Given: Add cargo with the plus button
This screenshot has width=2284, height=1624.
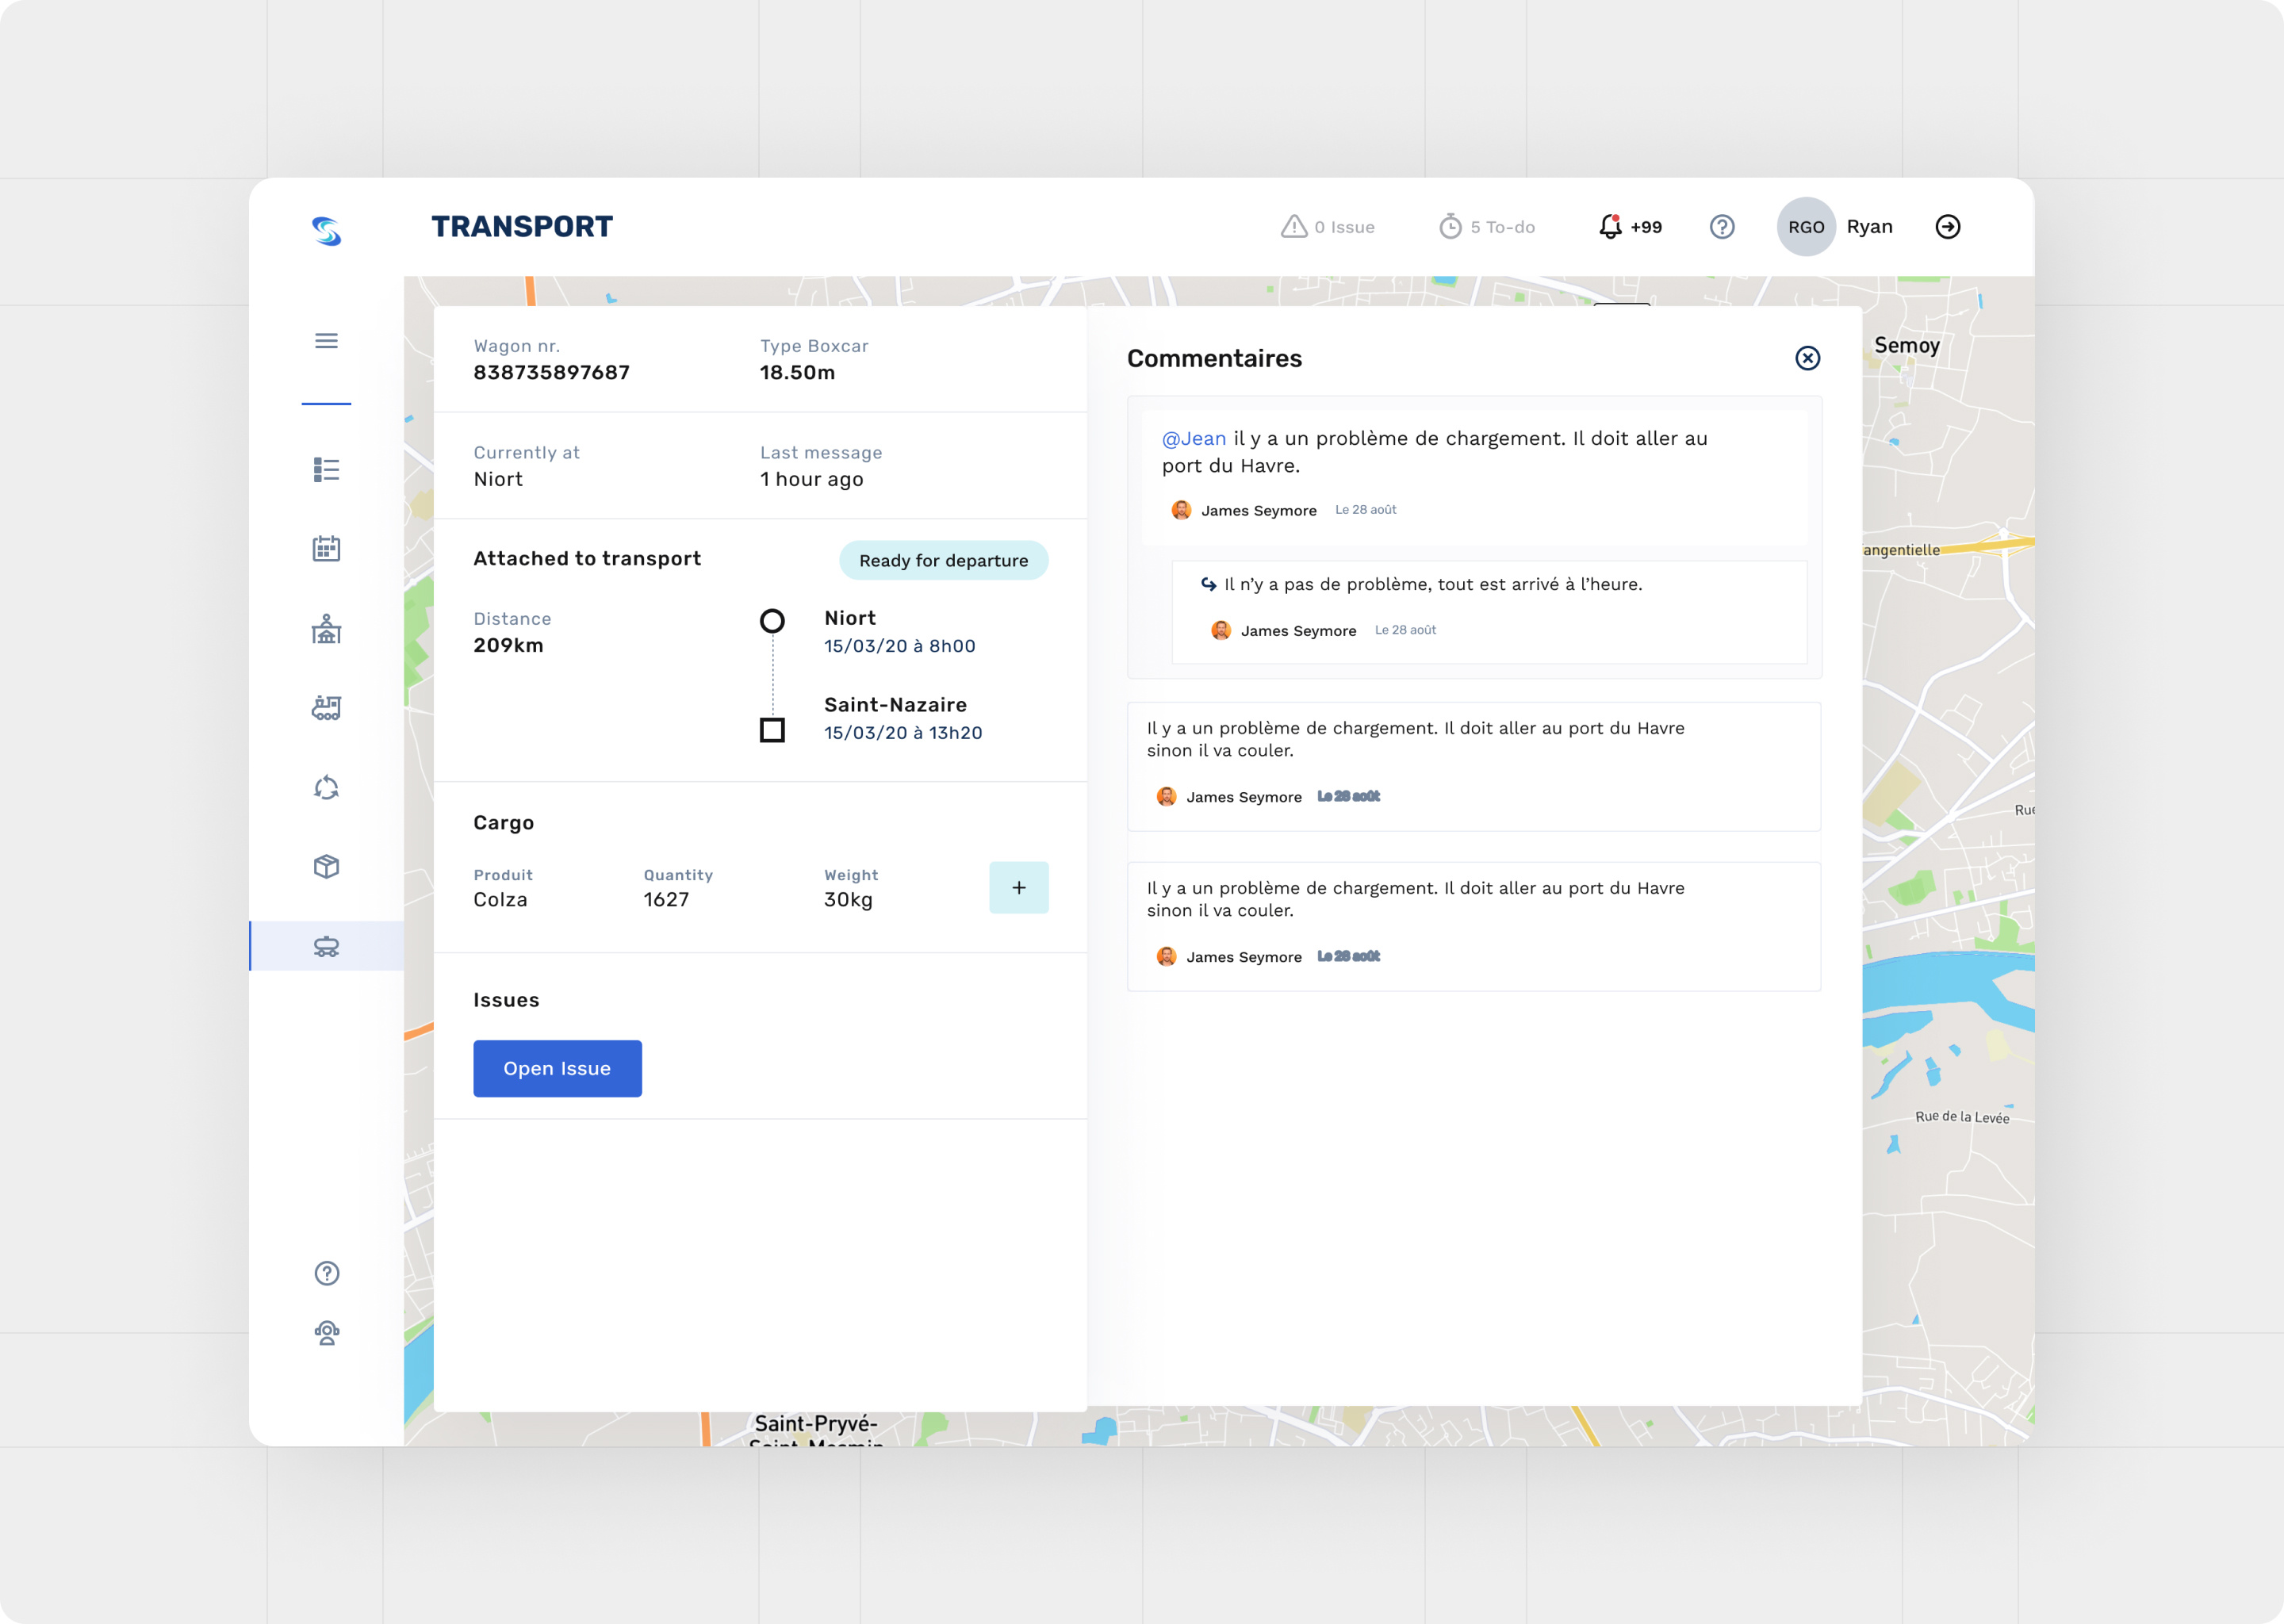Looking at the screenshot, I should pyautogui.click(x=1018, y=886).
